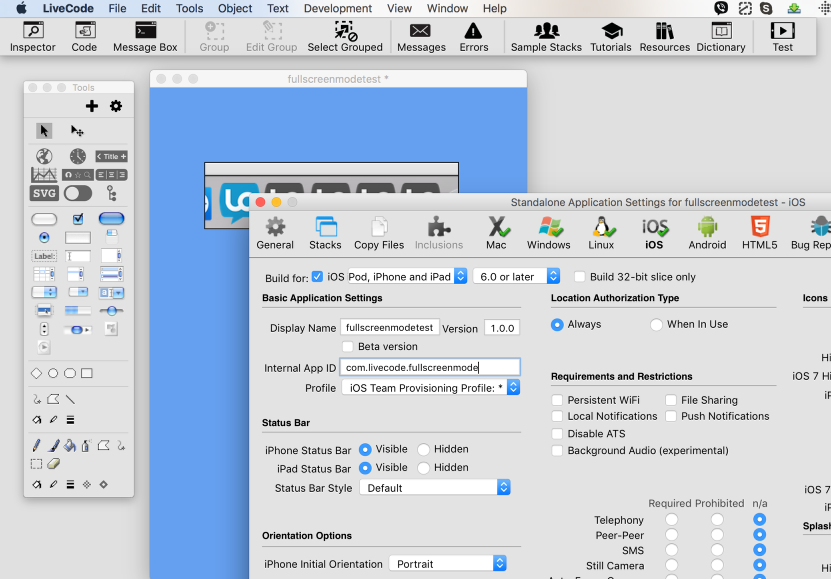
Task: Enable Push Notifications
Action: click(x=671, y=416)
